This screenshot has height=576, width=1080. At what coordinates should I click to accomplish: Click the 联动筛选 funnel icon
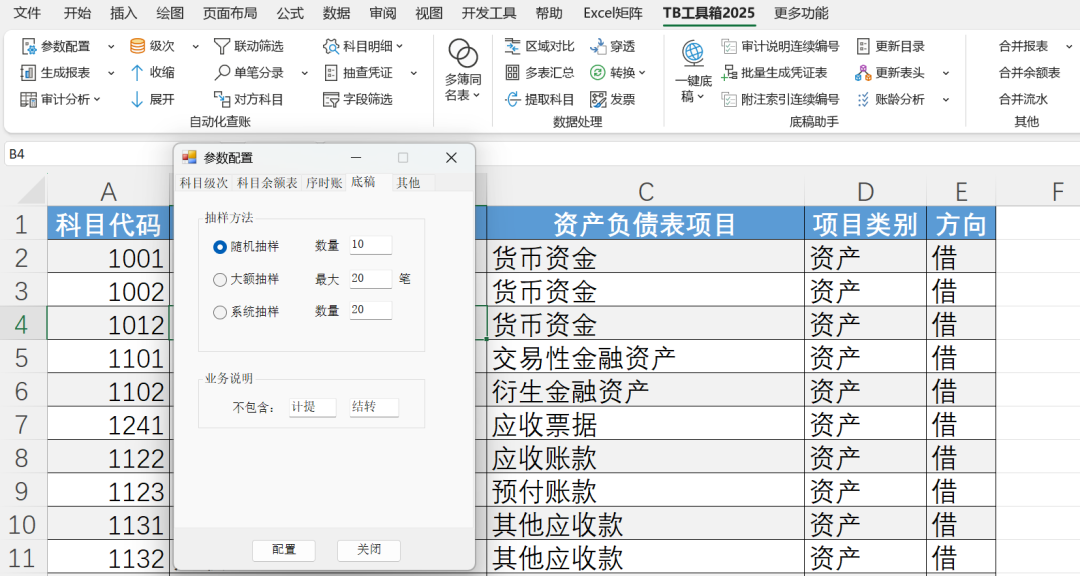click(x=222, y=46)
